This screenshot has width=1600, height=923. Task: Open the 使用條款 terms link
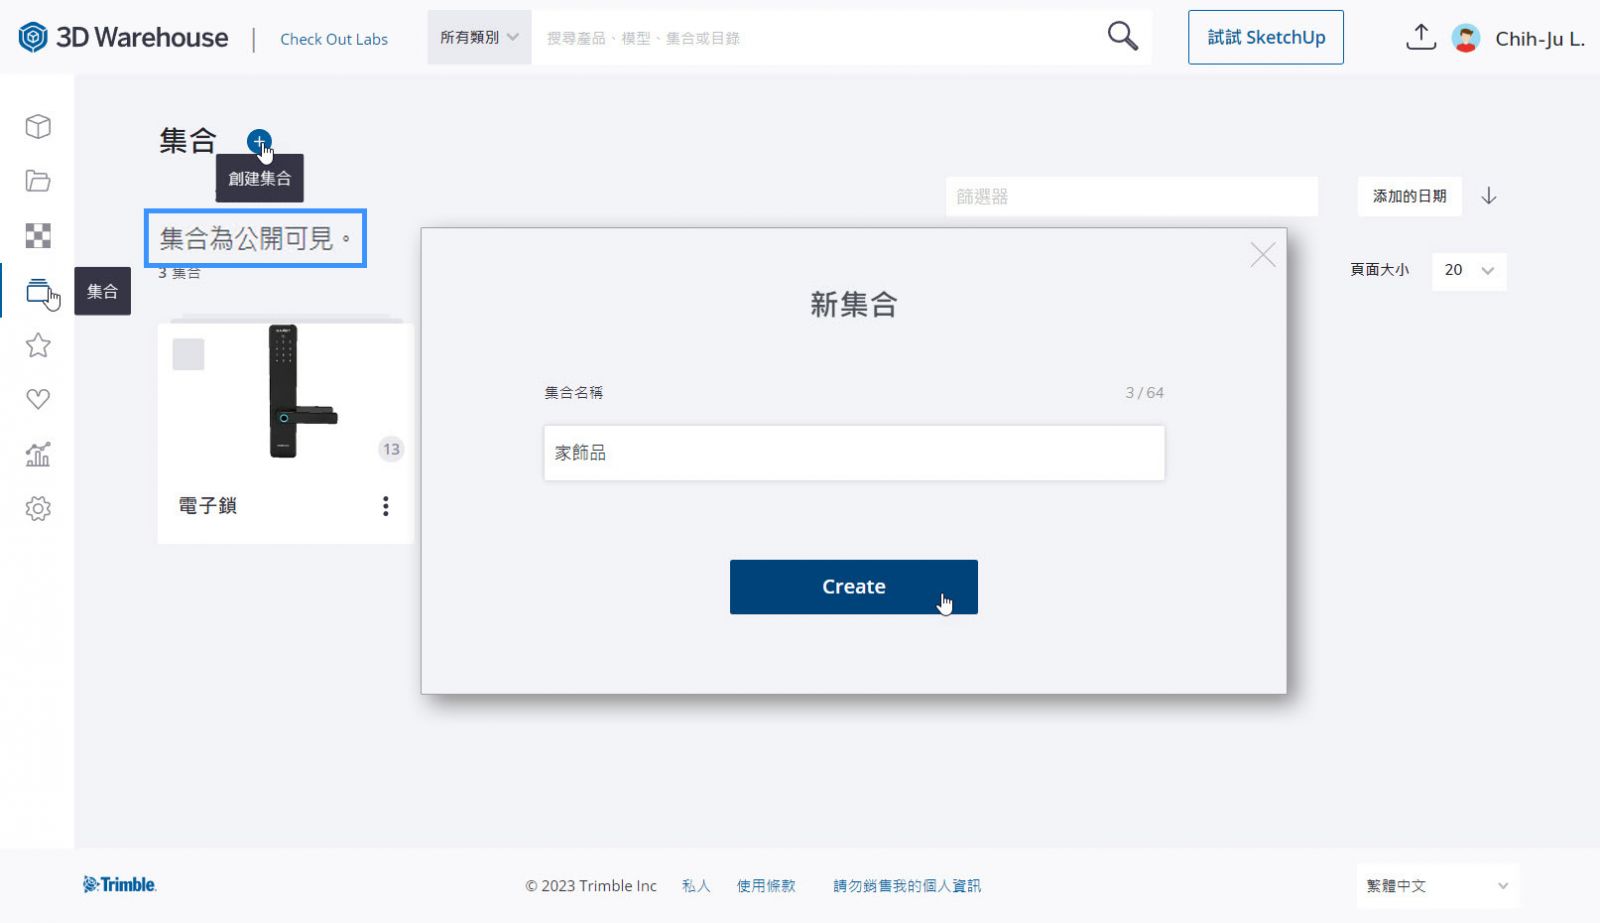click(766, 886)
